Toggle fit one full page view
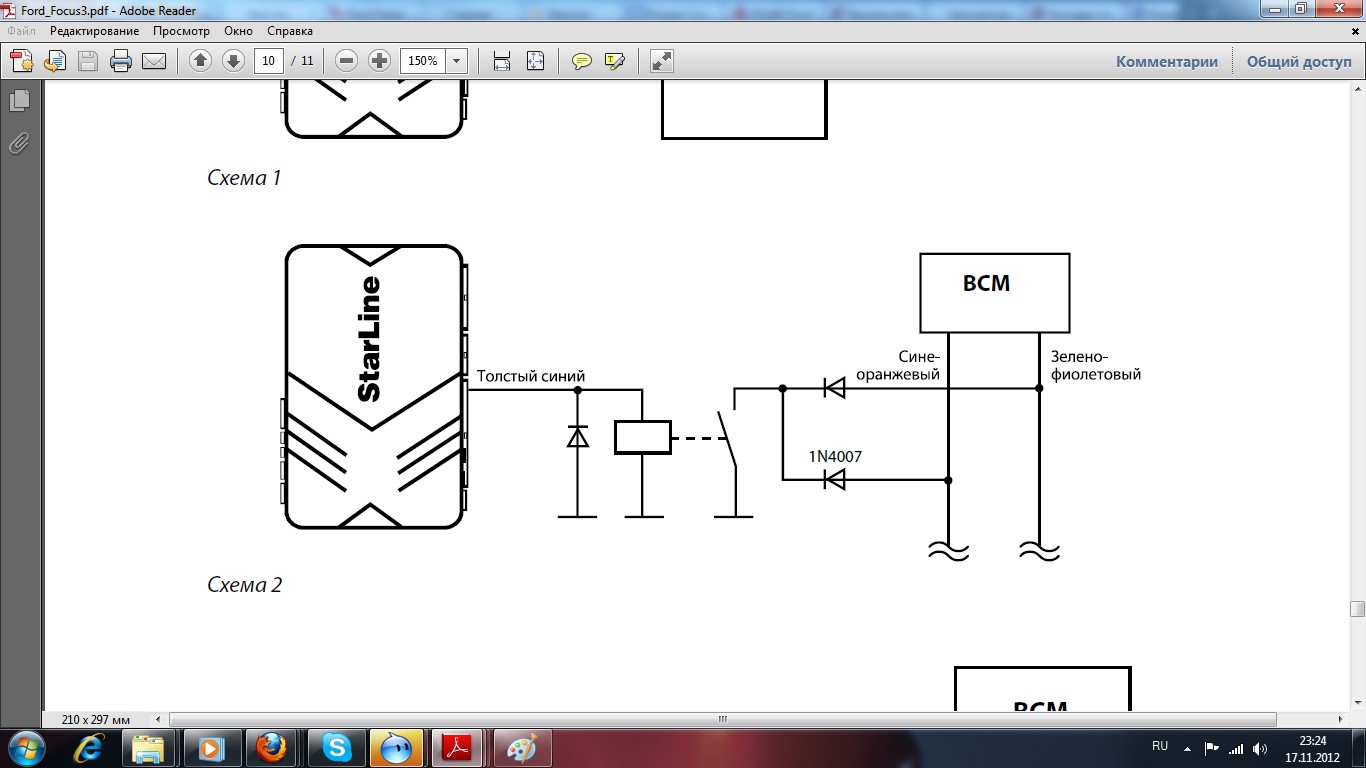The height and width of the screenshot is (768, 1366). tap(535, 61)
